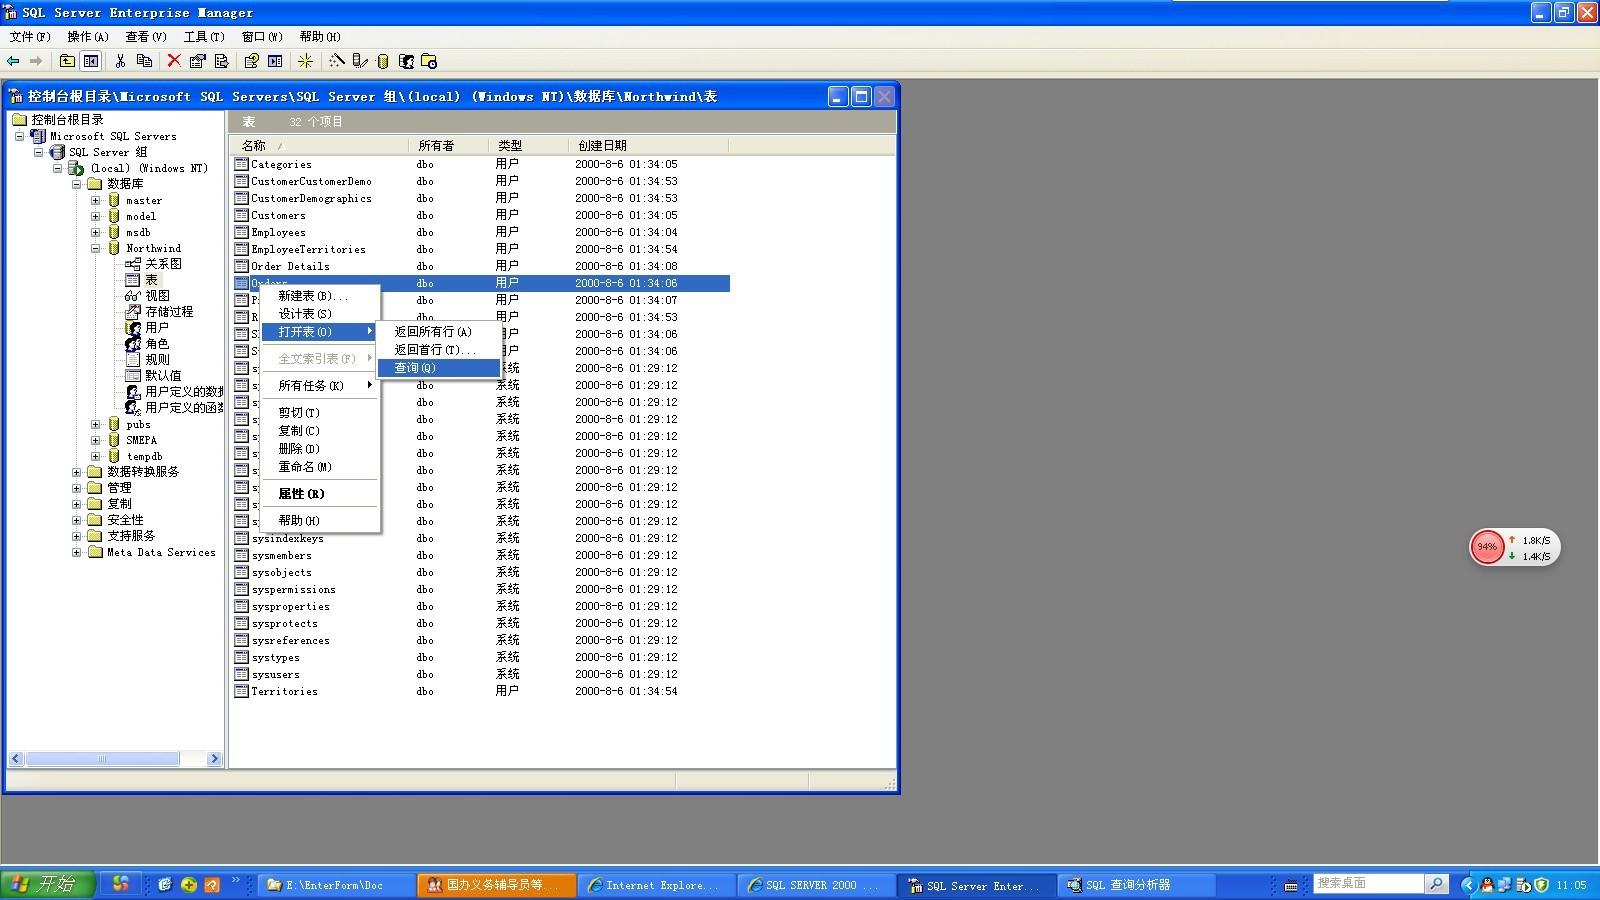The width and height of the screenshot is (1600, 900).
Task: Click the 角色 icon under Northwind
Action: point(133,344)
